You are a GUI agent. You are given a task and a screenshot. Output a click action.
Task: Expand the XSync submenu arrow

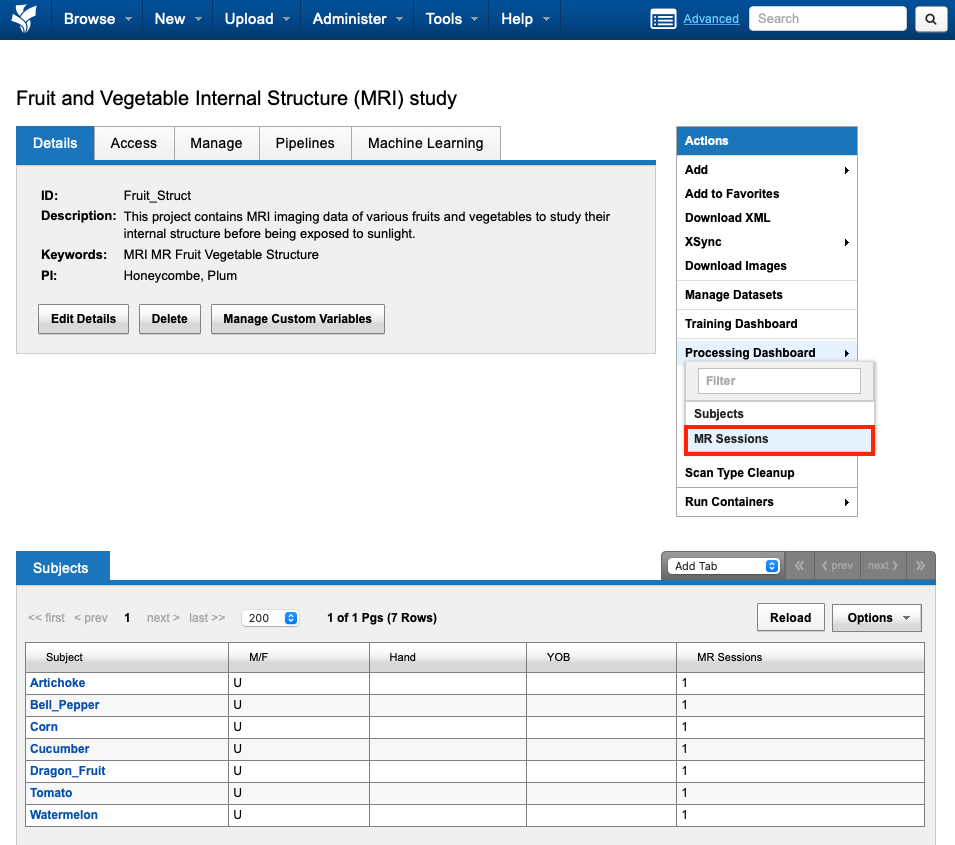[x=846, y=242]
